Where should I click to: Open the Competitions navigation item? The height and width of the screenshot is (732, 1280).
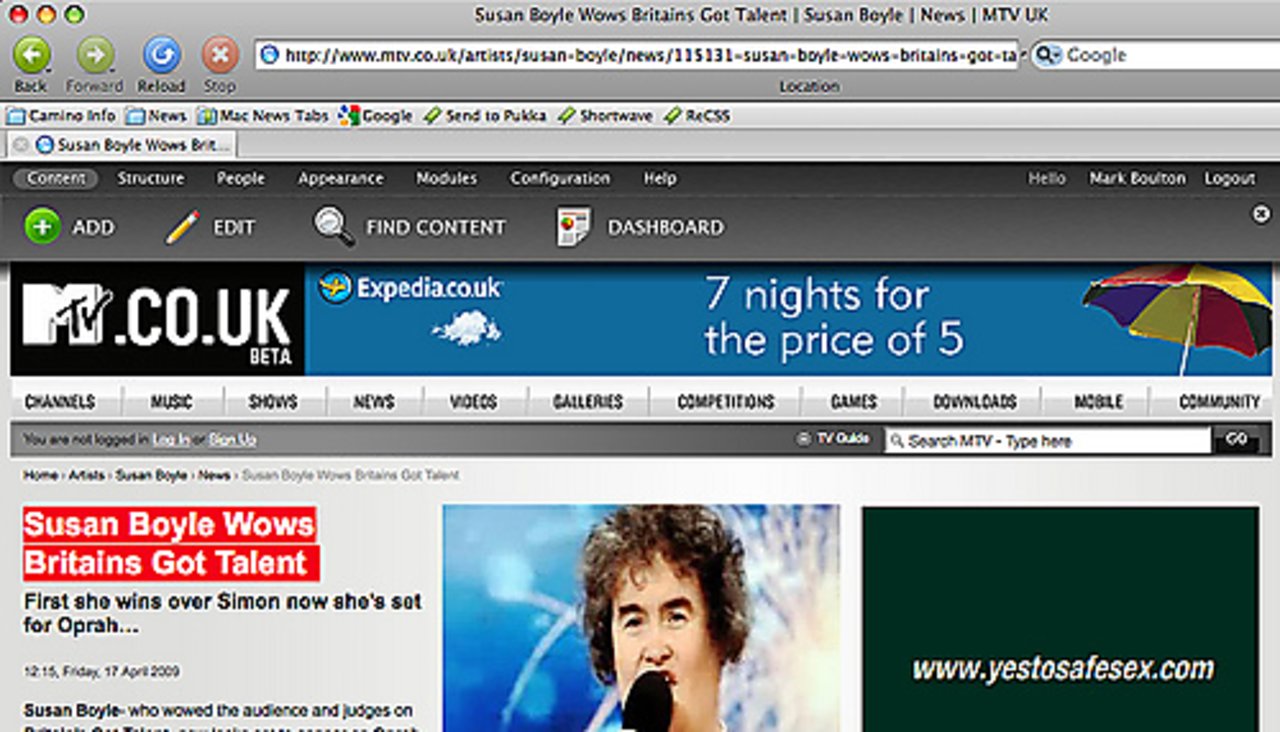[x=726, y=402]
